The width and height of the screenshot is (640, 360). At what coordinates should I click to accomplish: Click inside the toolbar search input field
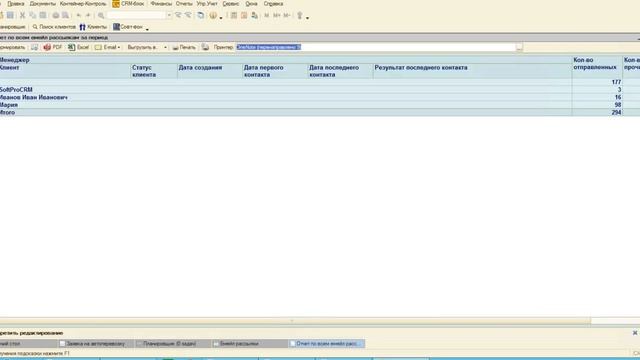[136, 16]
